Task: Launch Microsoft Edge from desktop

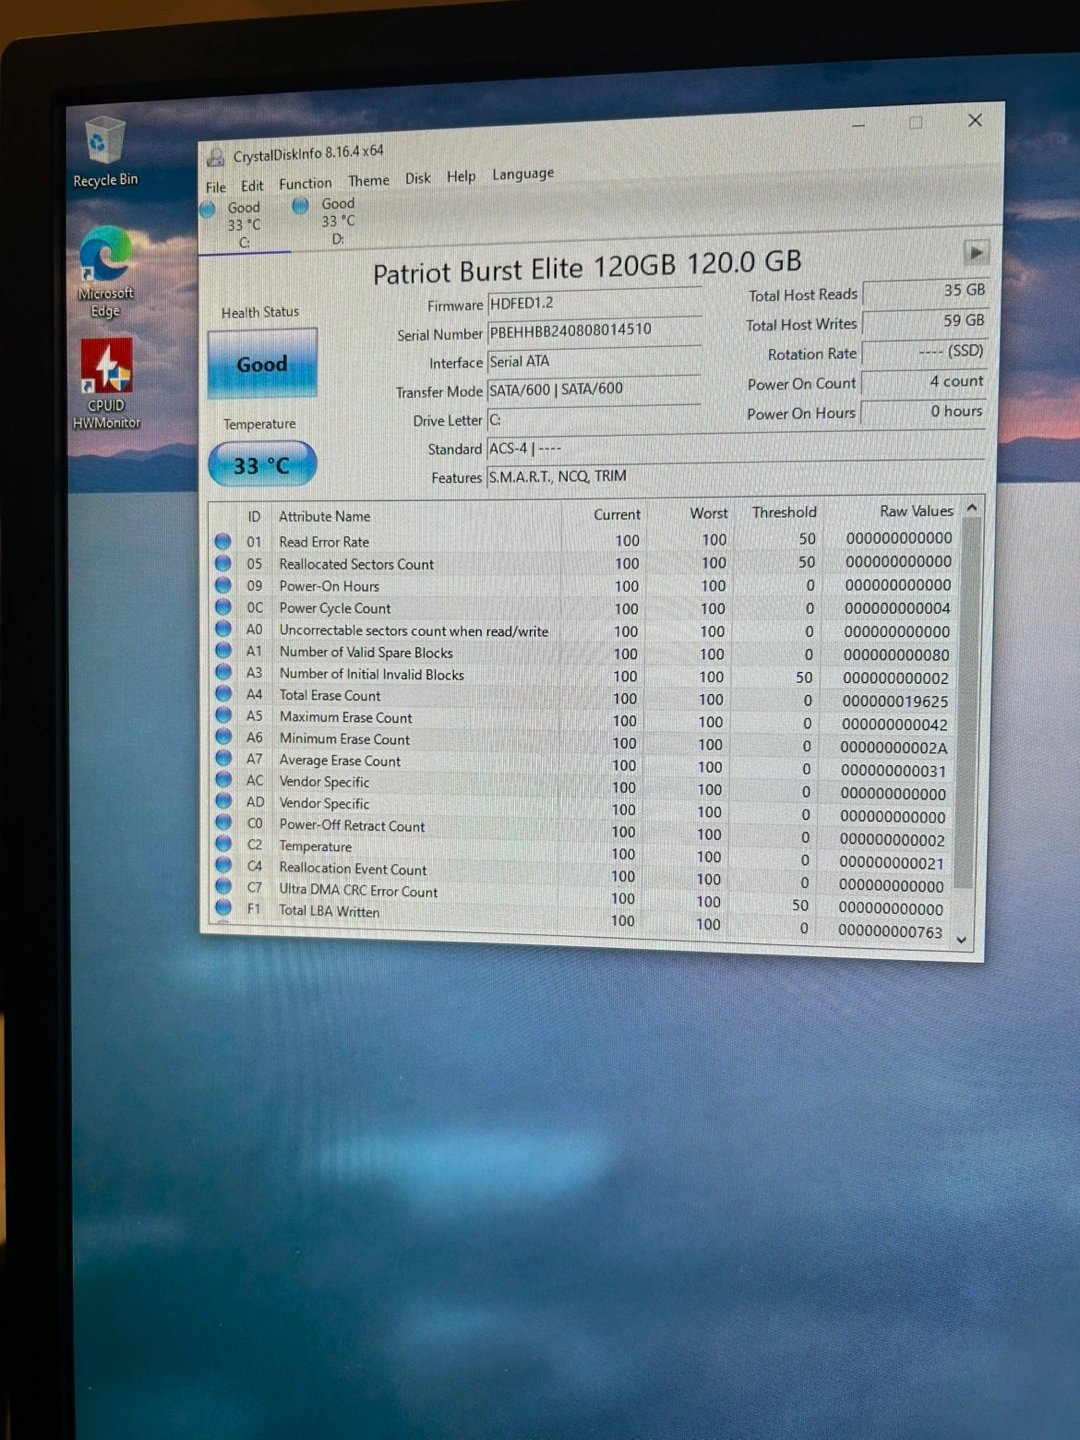Action: click(x=105, y=272)
